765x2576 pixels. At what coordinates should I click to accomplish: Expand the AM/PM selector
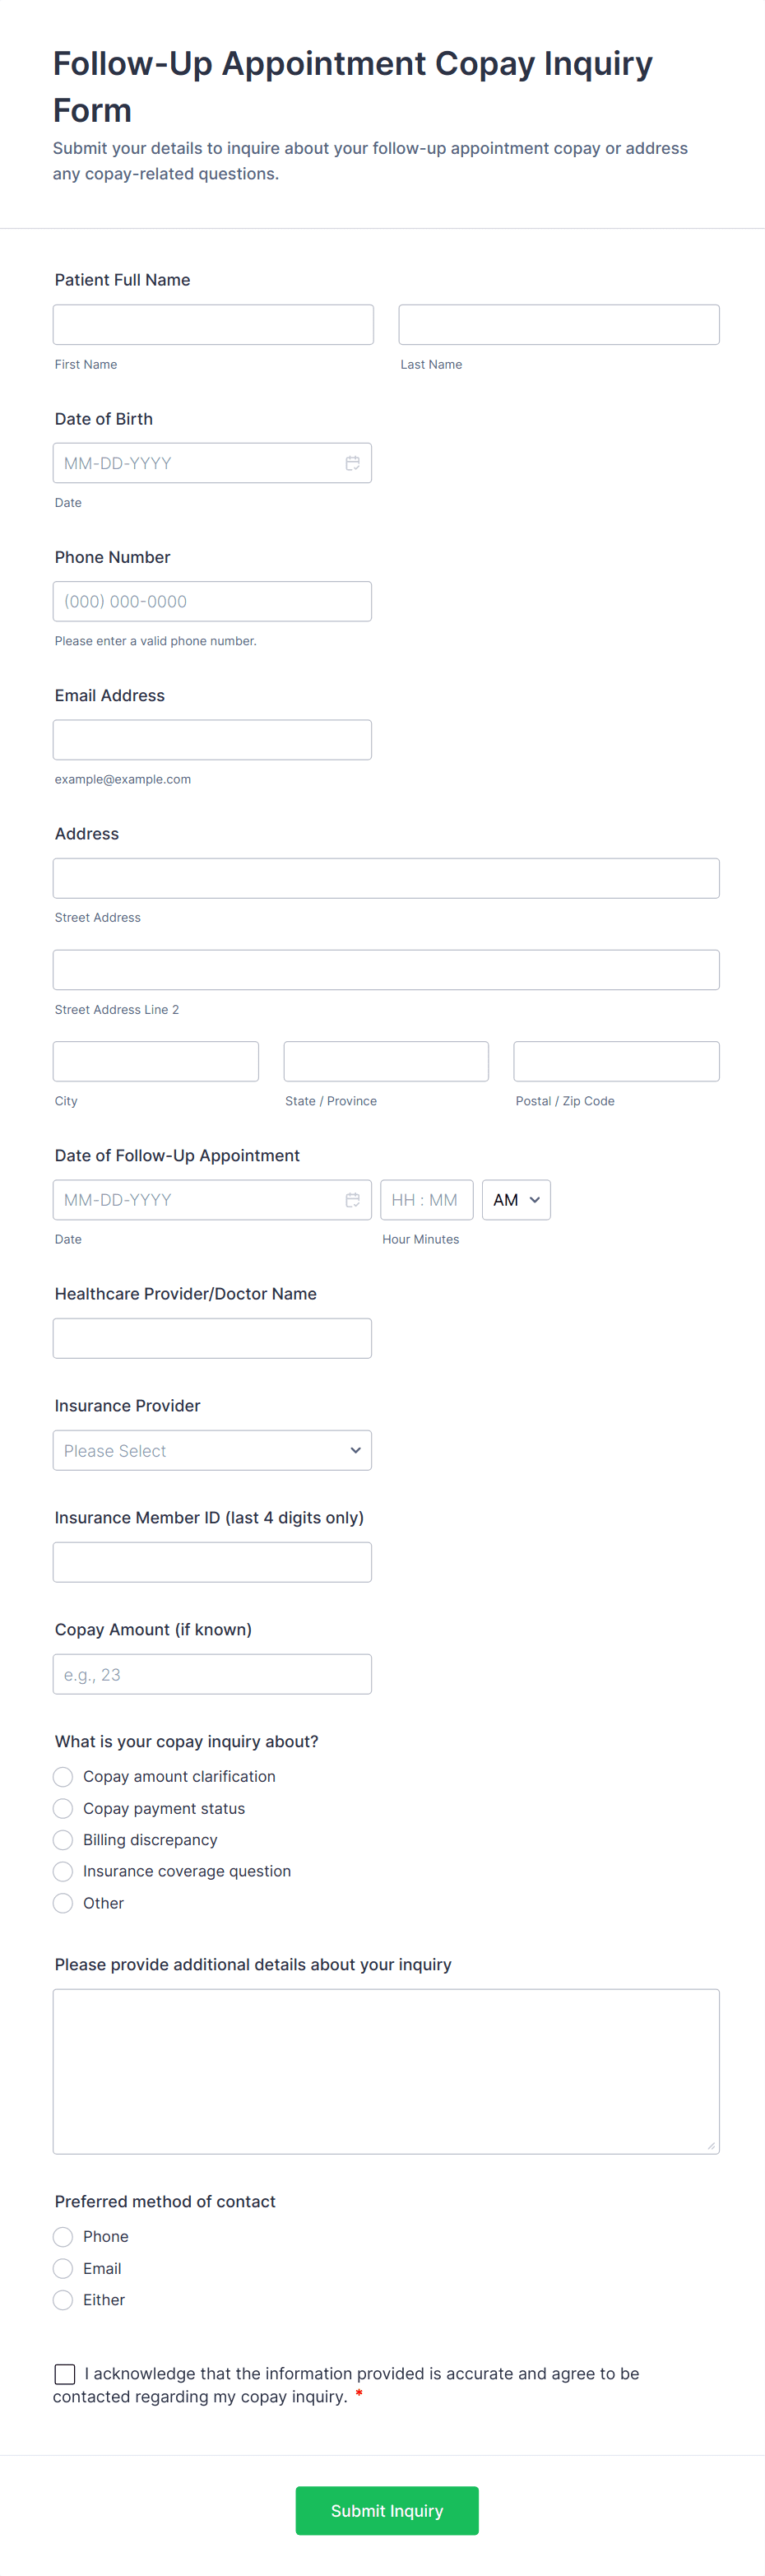click(x=516, y=1200)
